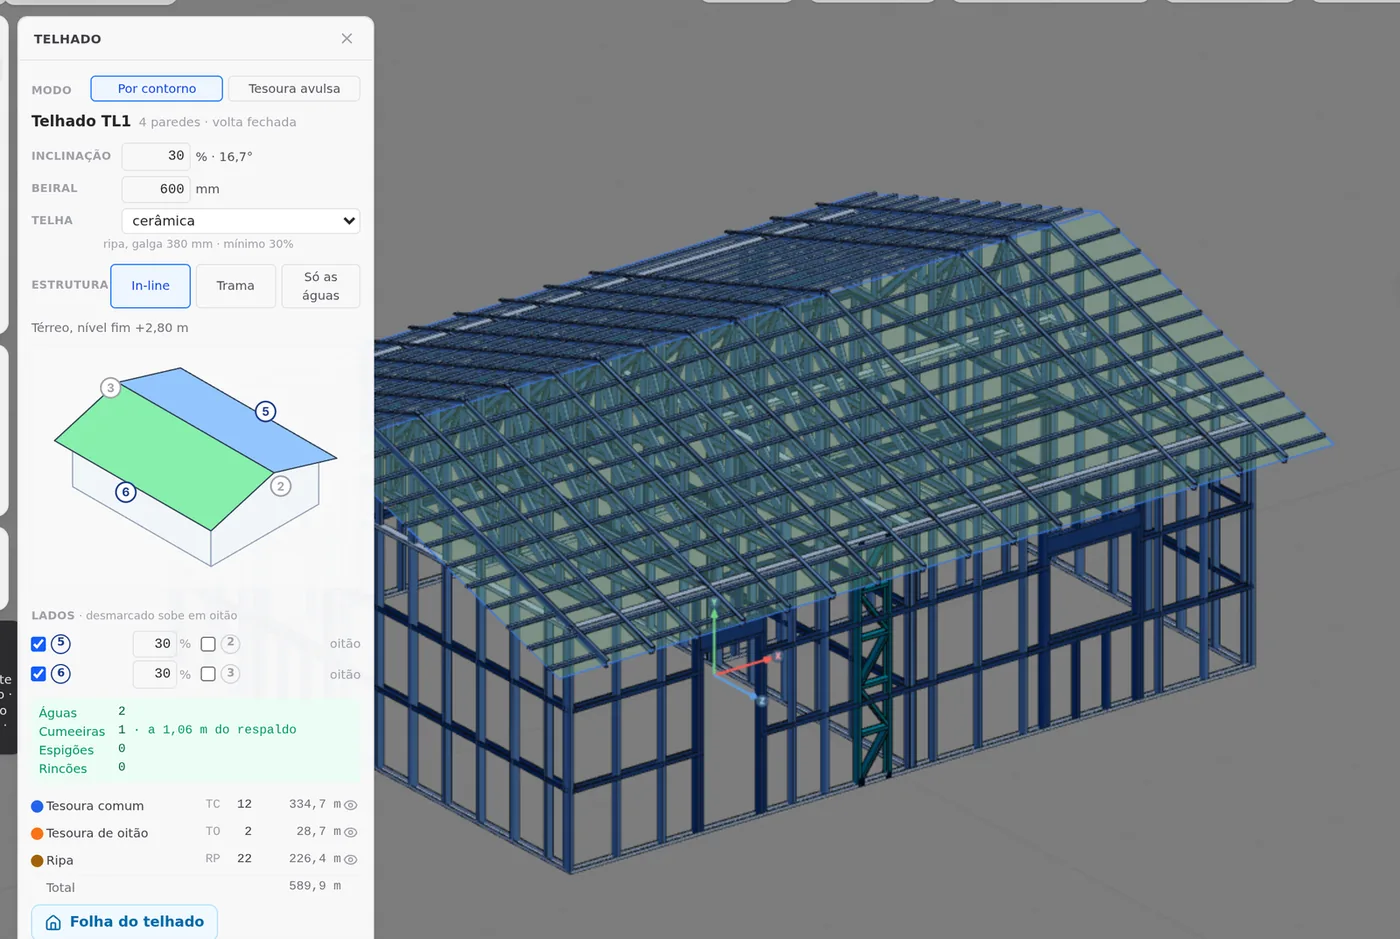
Task: Edit slope percentage for side 5
Action: (154, 644)
